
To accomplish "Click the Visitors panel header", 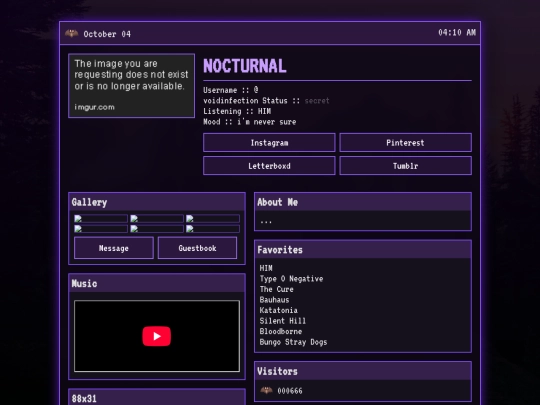I will pos(363,371).
